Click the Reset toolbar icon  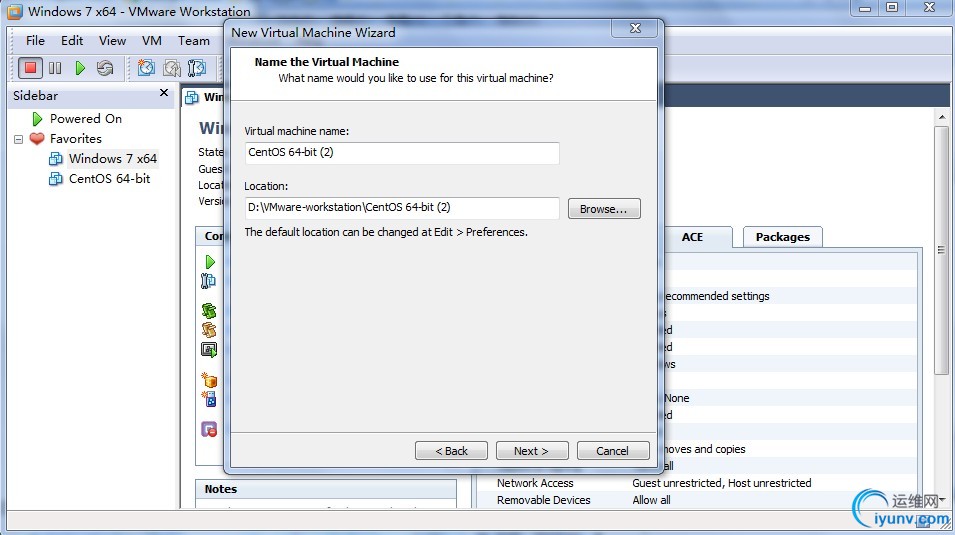click(105, 68)
